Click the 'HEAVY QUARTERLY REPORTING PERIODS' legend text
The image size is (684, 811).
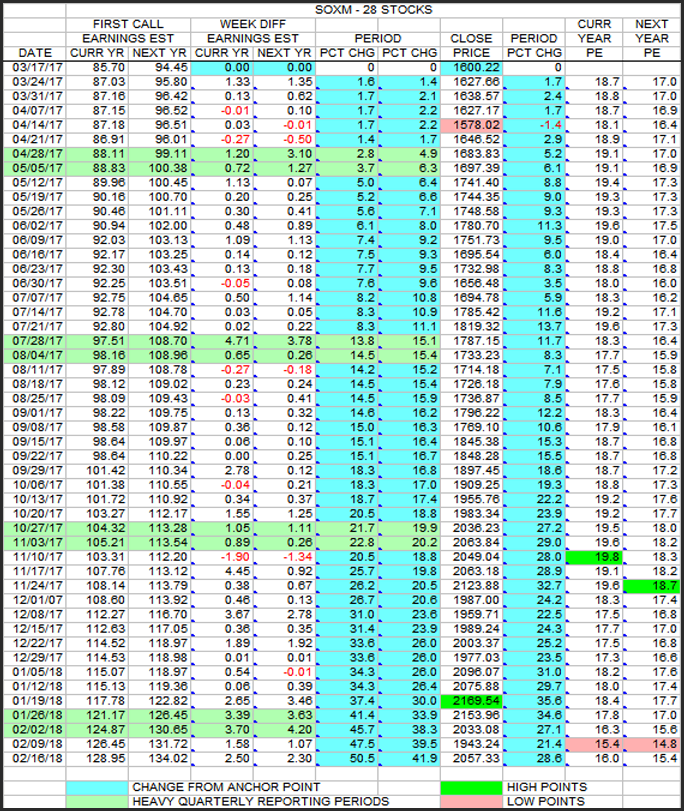point(261,801)
